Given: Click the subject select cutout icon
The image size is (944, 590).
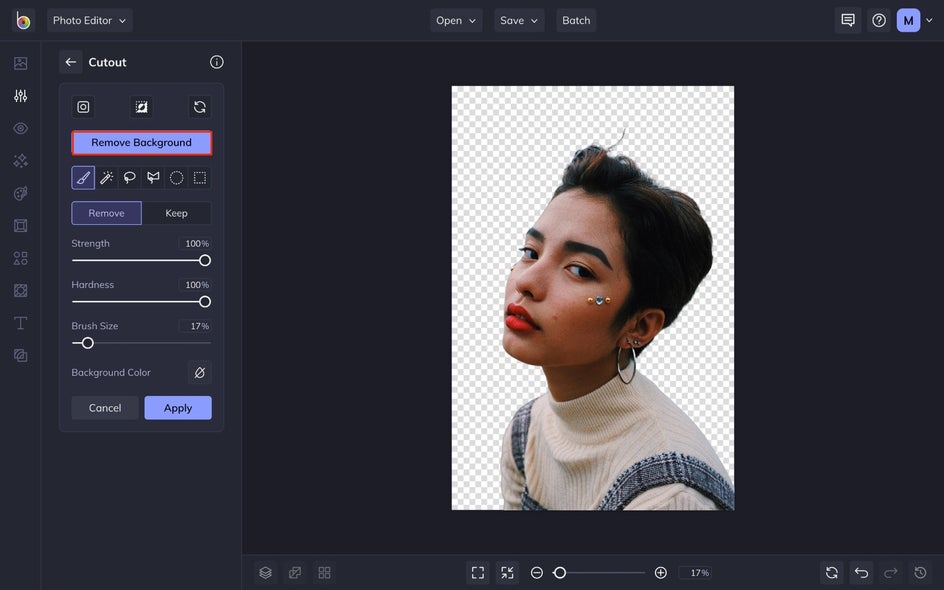Looking at the screenshot, I should (83, 107).
